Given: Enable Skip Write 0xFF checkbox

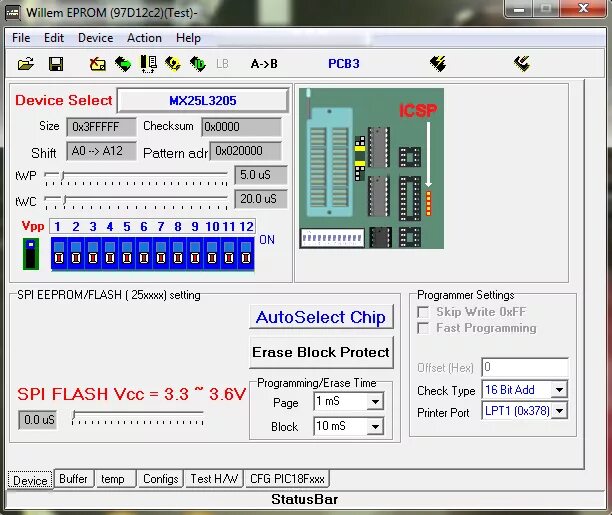Looking at the screenshot, I should click(423, 312).
